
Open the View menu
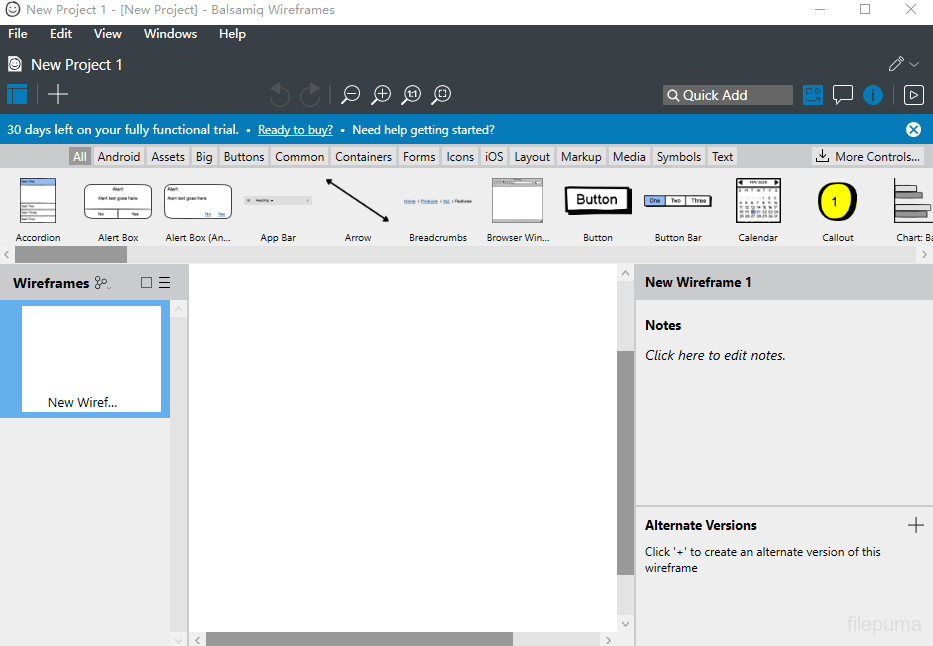click(108, 34)
